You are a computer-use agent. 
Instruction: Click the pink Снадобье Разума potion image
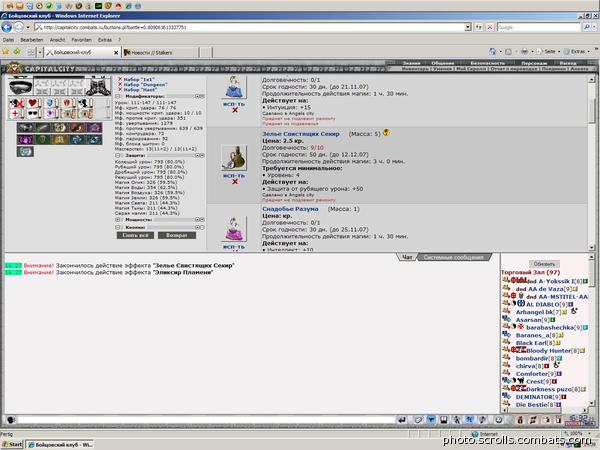point(234,230)
